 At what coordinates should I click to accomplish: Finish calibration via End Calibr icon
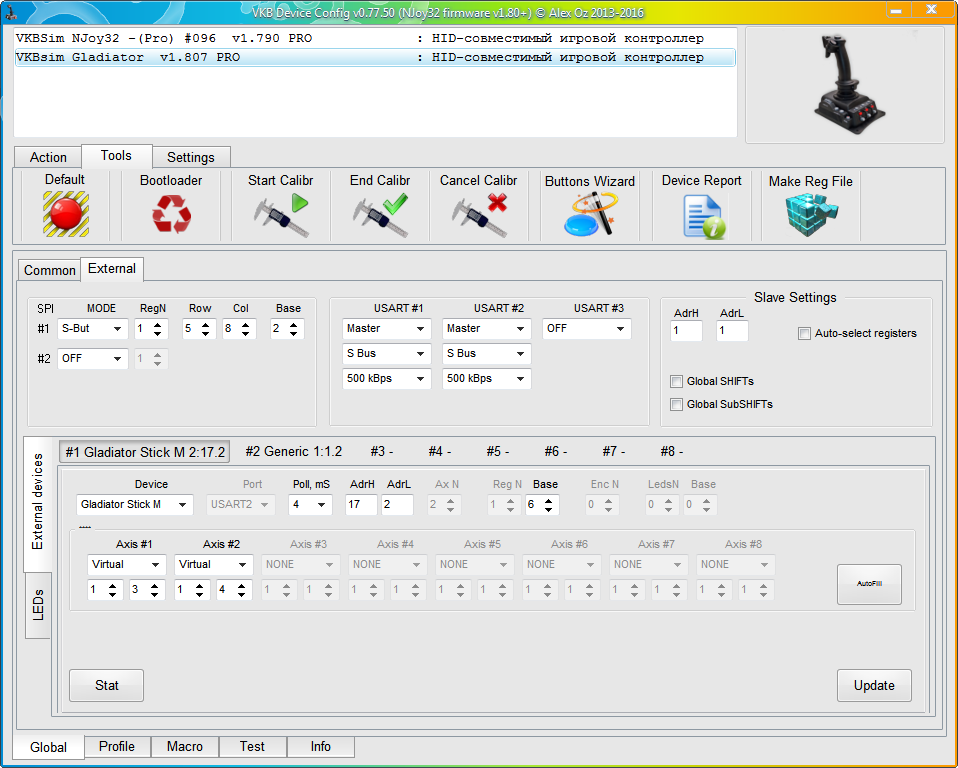(380, 214)
